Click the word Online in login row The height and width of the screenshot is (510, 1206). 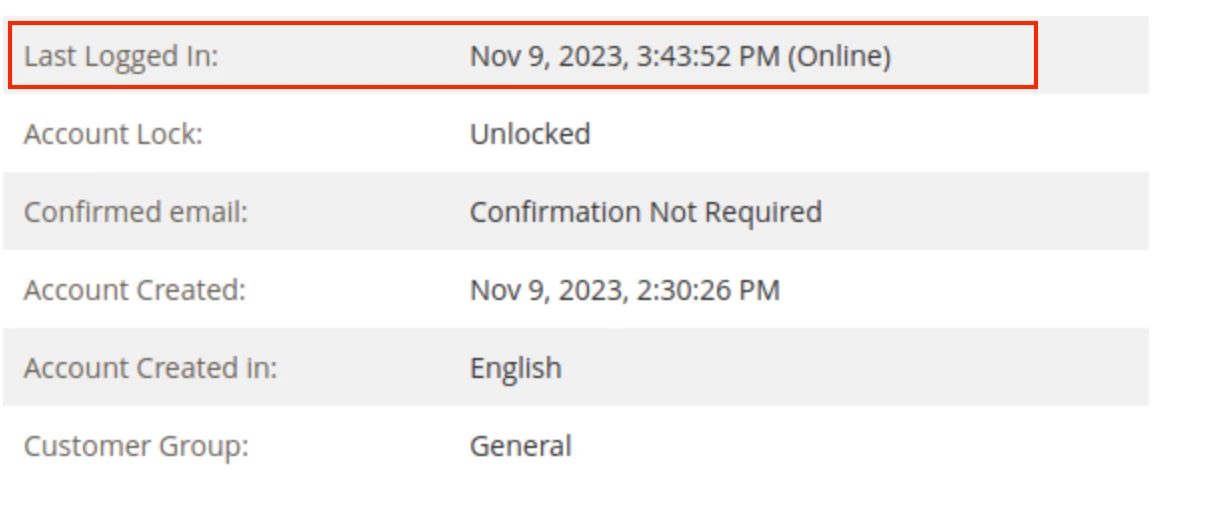tap(839, 57)
